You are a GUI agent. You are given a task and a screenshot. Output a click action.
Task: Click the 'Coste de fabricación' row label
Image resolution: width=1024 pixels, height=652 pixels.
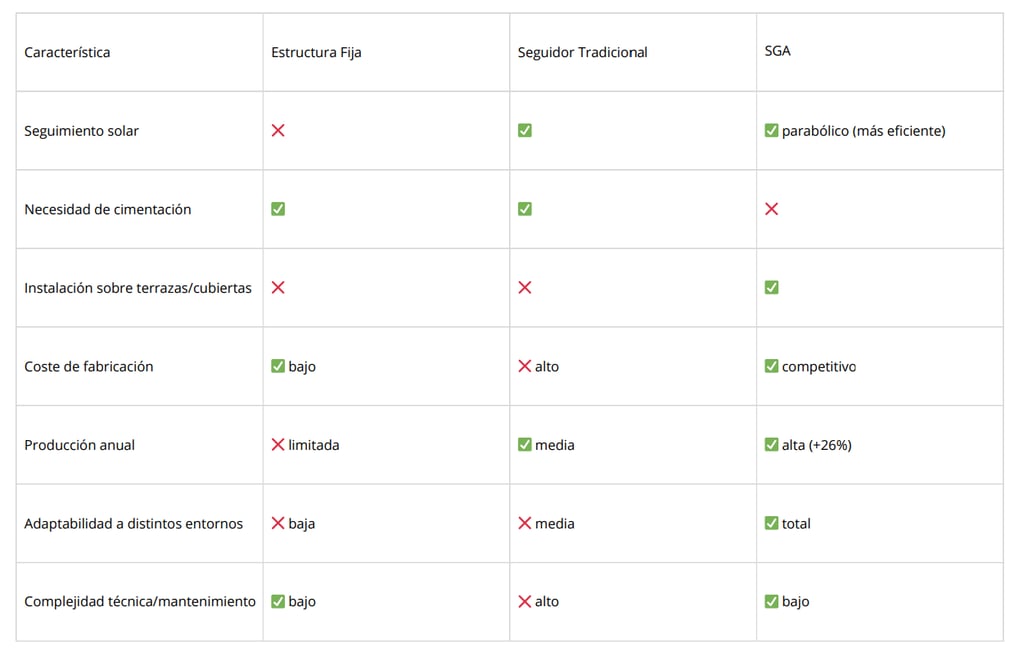coord(89,366)
